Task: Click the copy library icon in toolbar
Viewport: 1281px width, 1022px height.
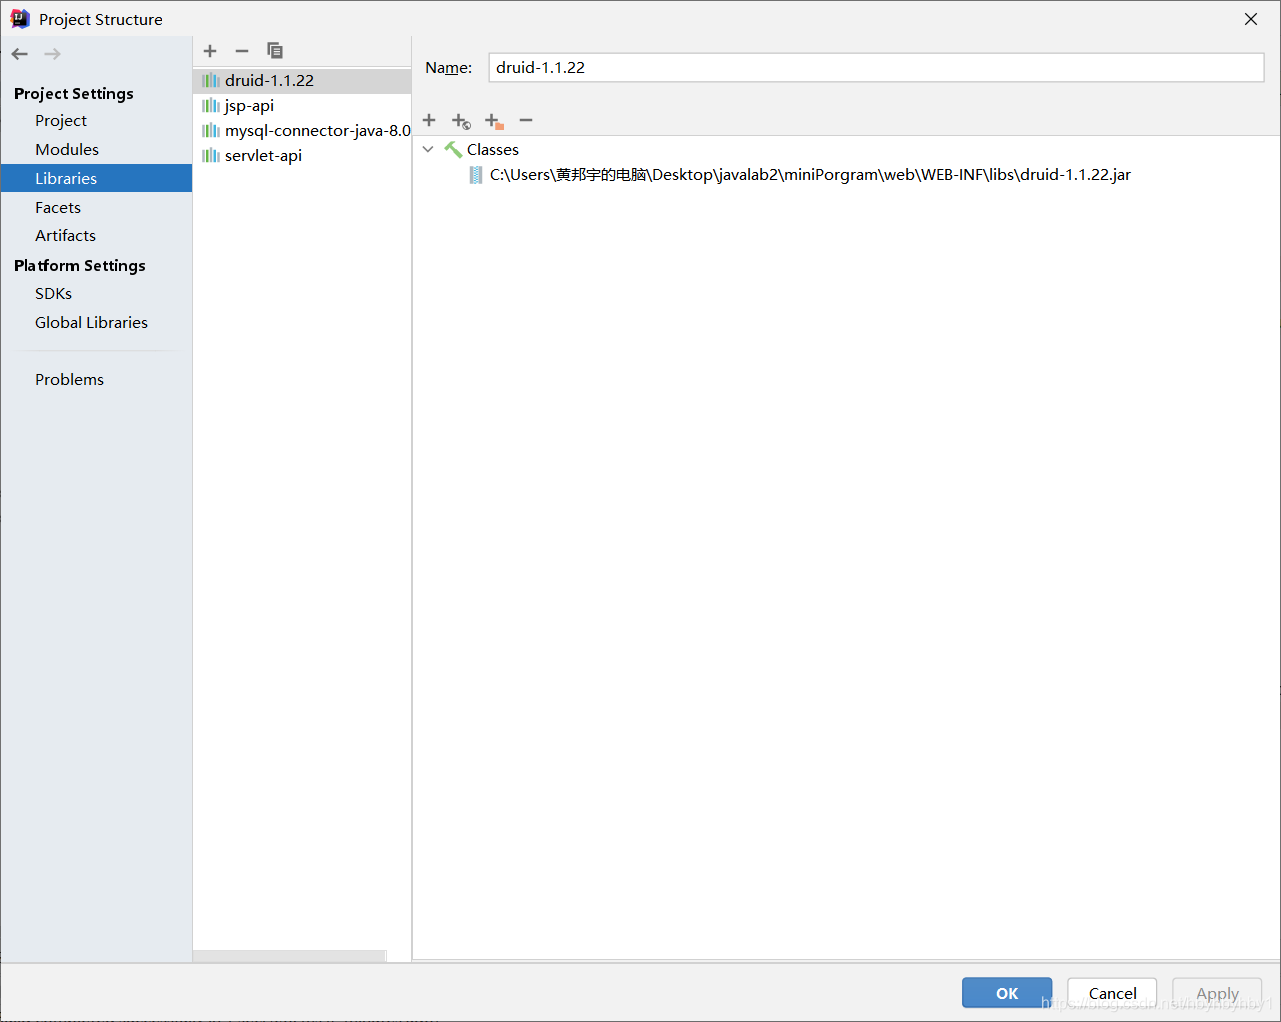Action: point(275,50)
